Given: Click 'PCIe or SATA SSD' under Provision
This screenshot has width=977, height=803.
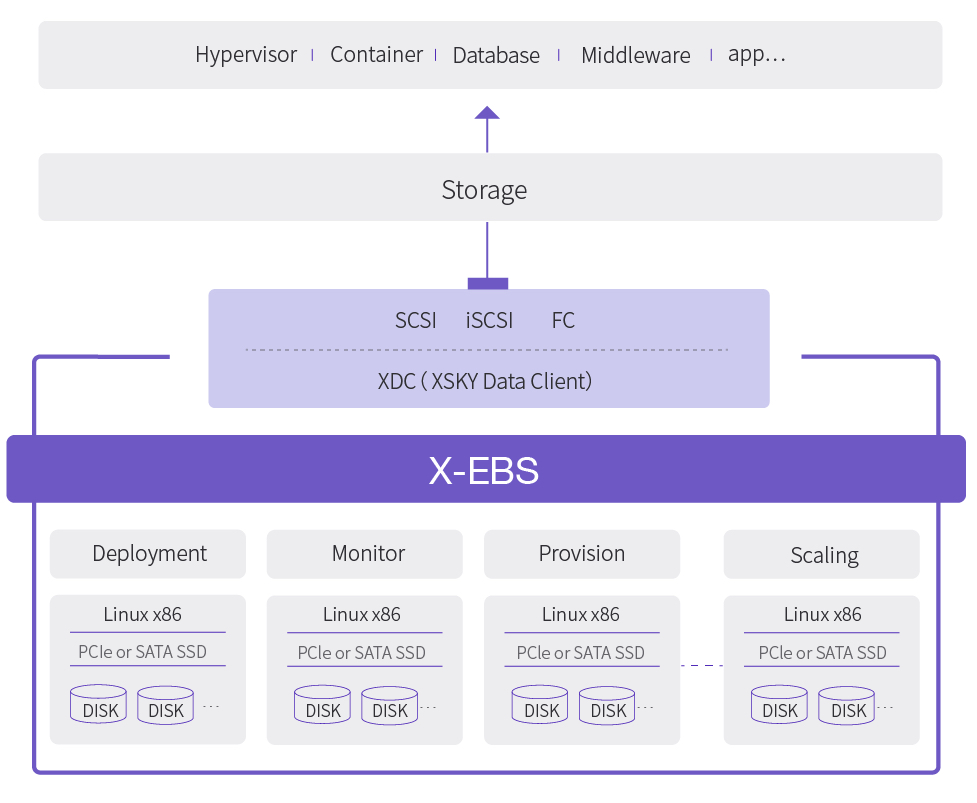Looking at the screenshot, I should (581, 652).
